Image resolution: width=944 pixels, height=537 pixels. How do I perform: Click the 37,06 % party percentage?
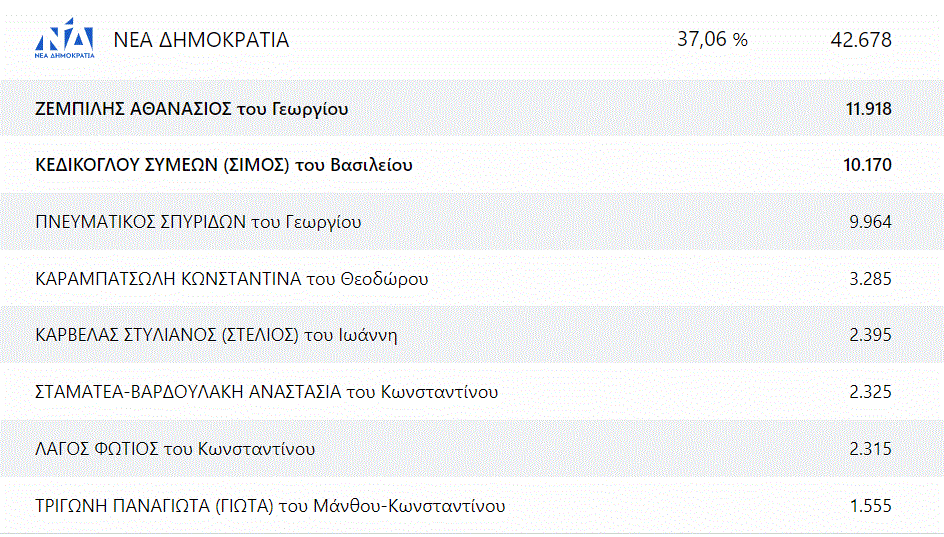[712, 40]
